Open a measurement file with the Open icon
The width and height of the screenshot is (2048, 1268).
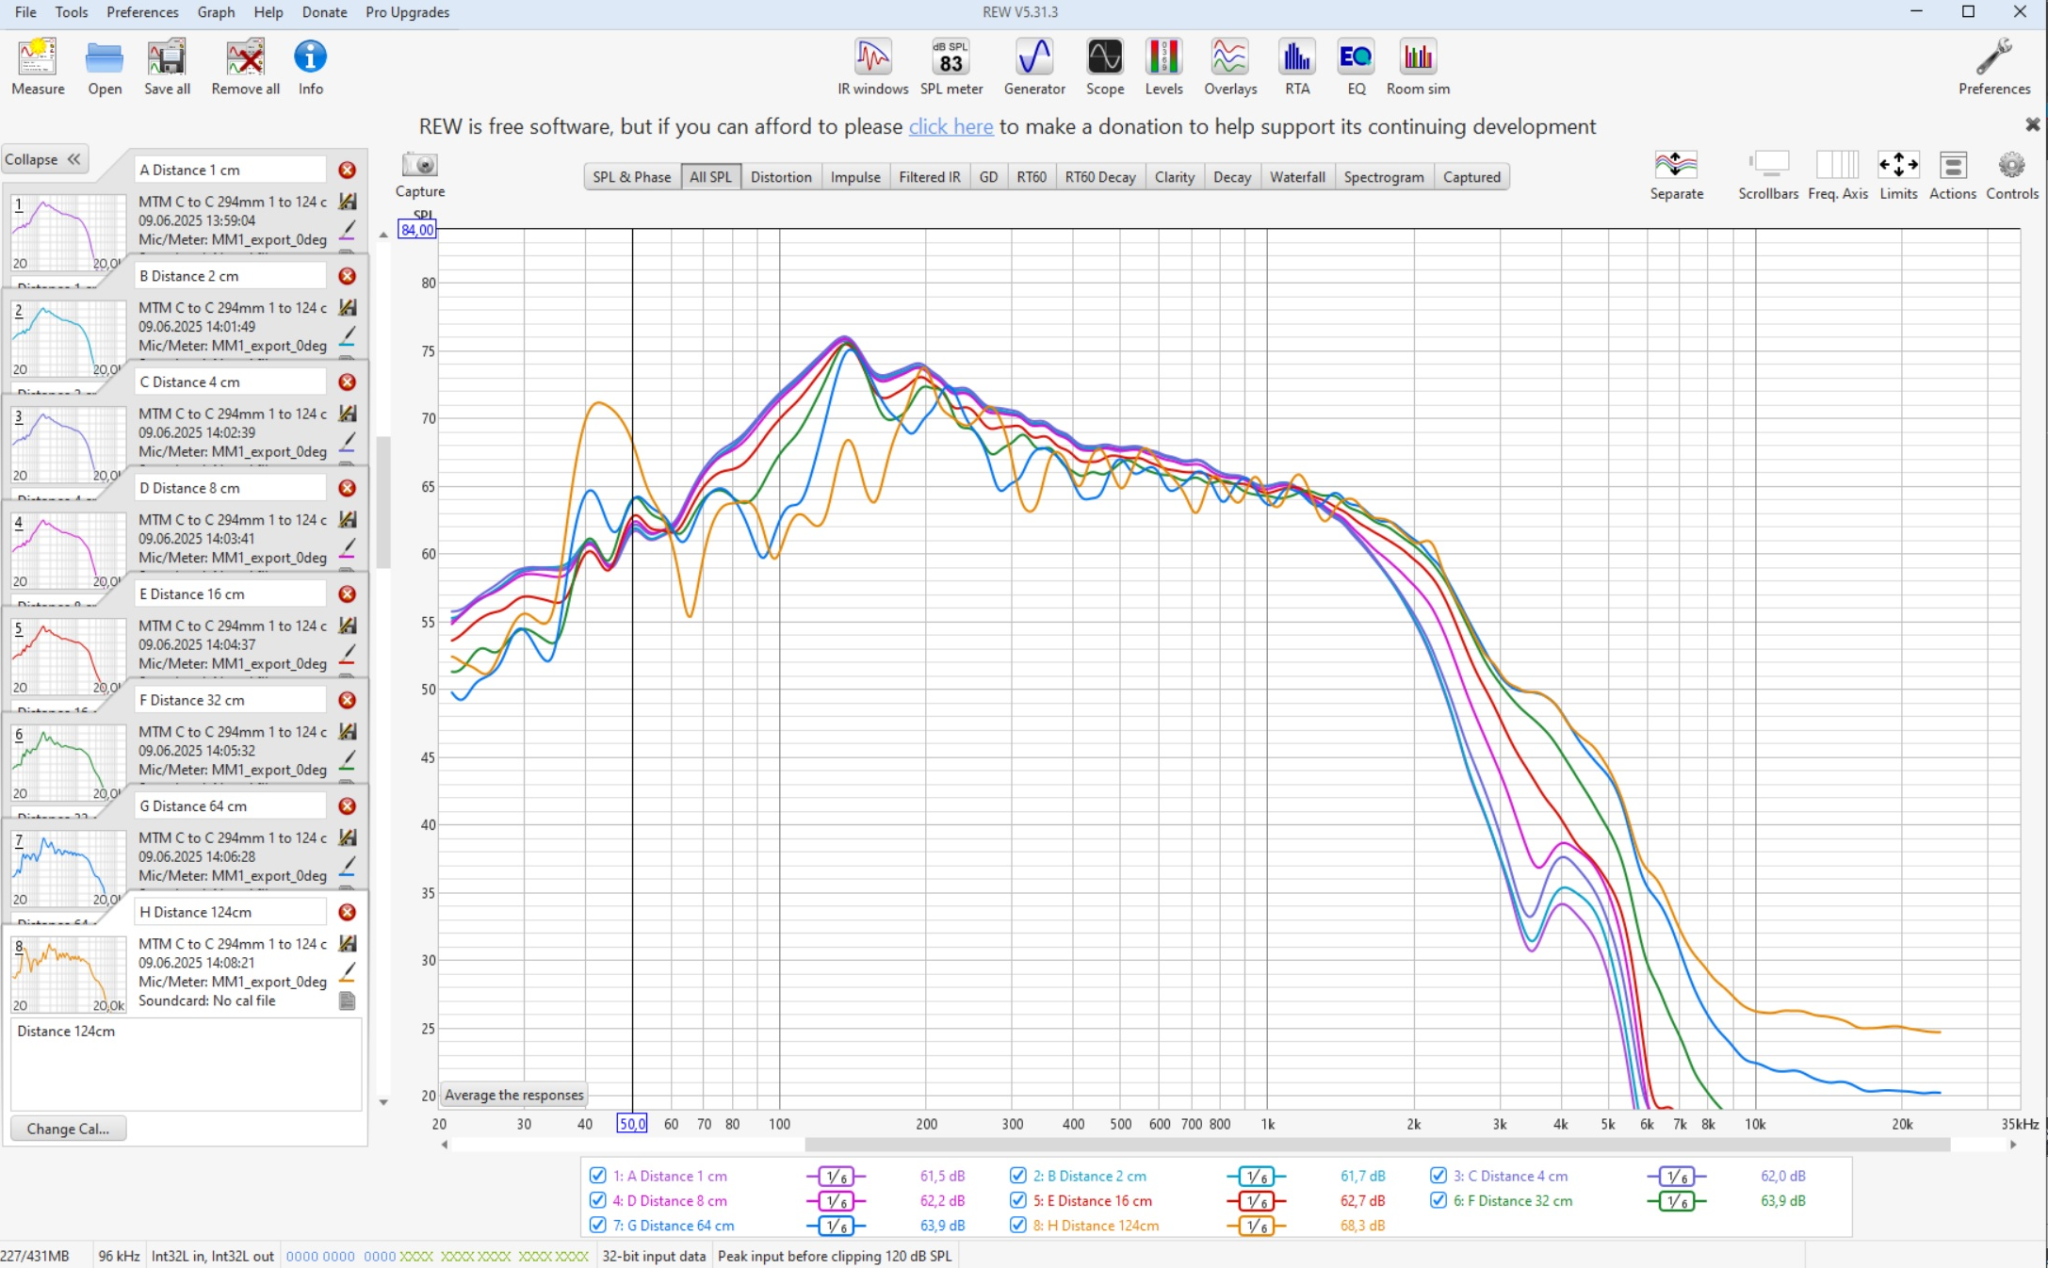[x=104, y=67]
